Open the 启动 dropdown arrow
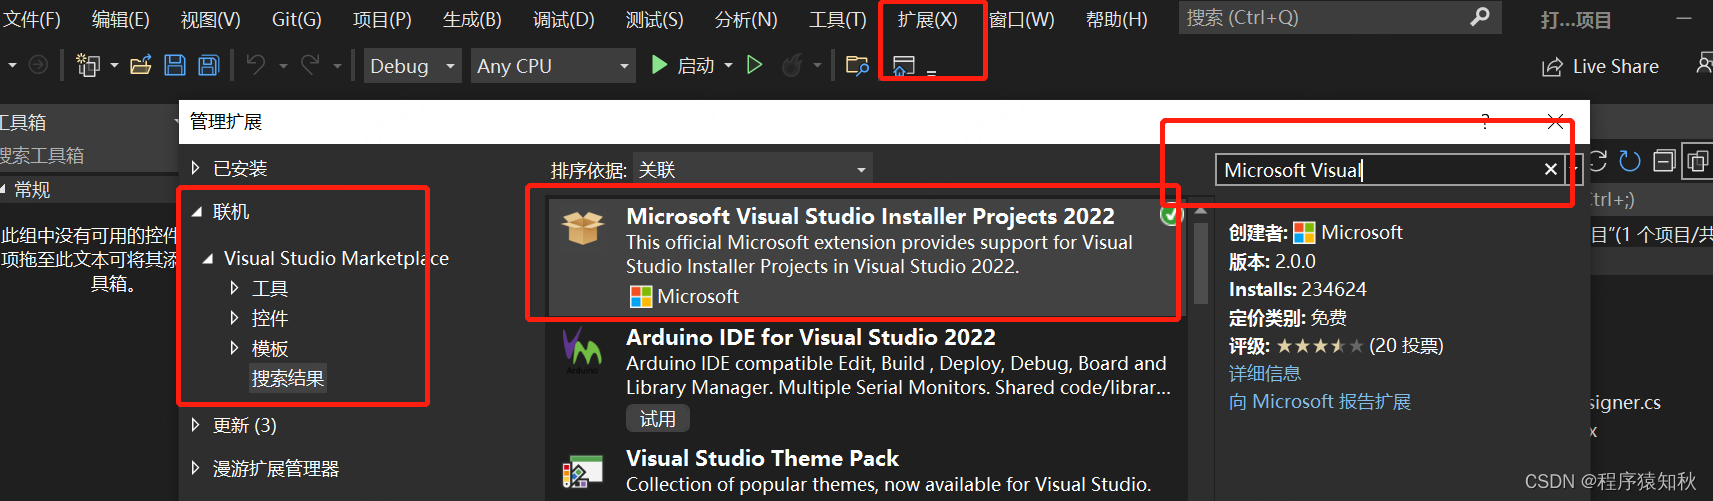Screen dimensions: 1713x501 click(728, 66)
